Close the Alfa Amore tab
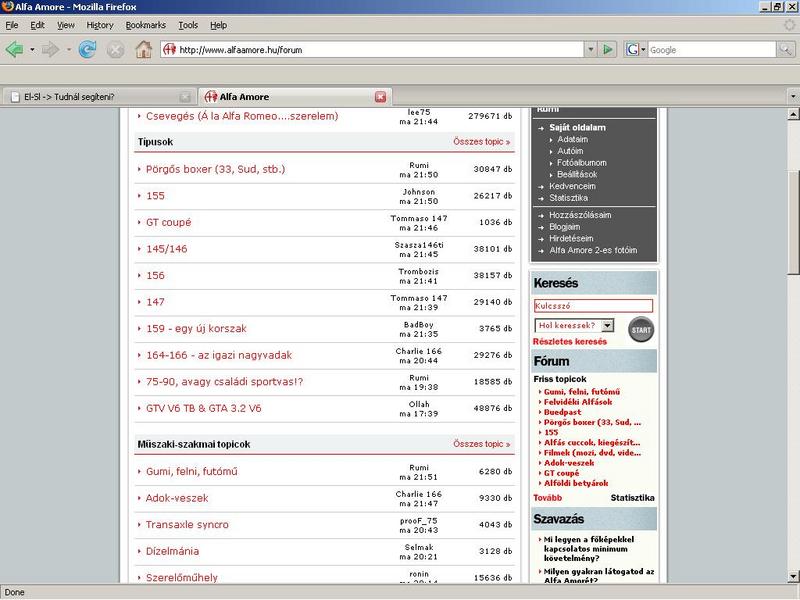The width and height of the screenshot is (800, 600). (x=381, y=97)
